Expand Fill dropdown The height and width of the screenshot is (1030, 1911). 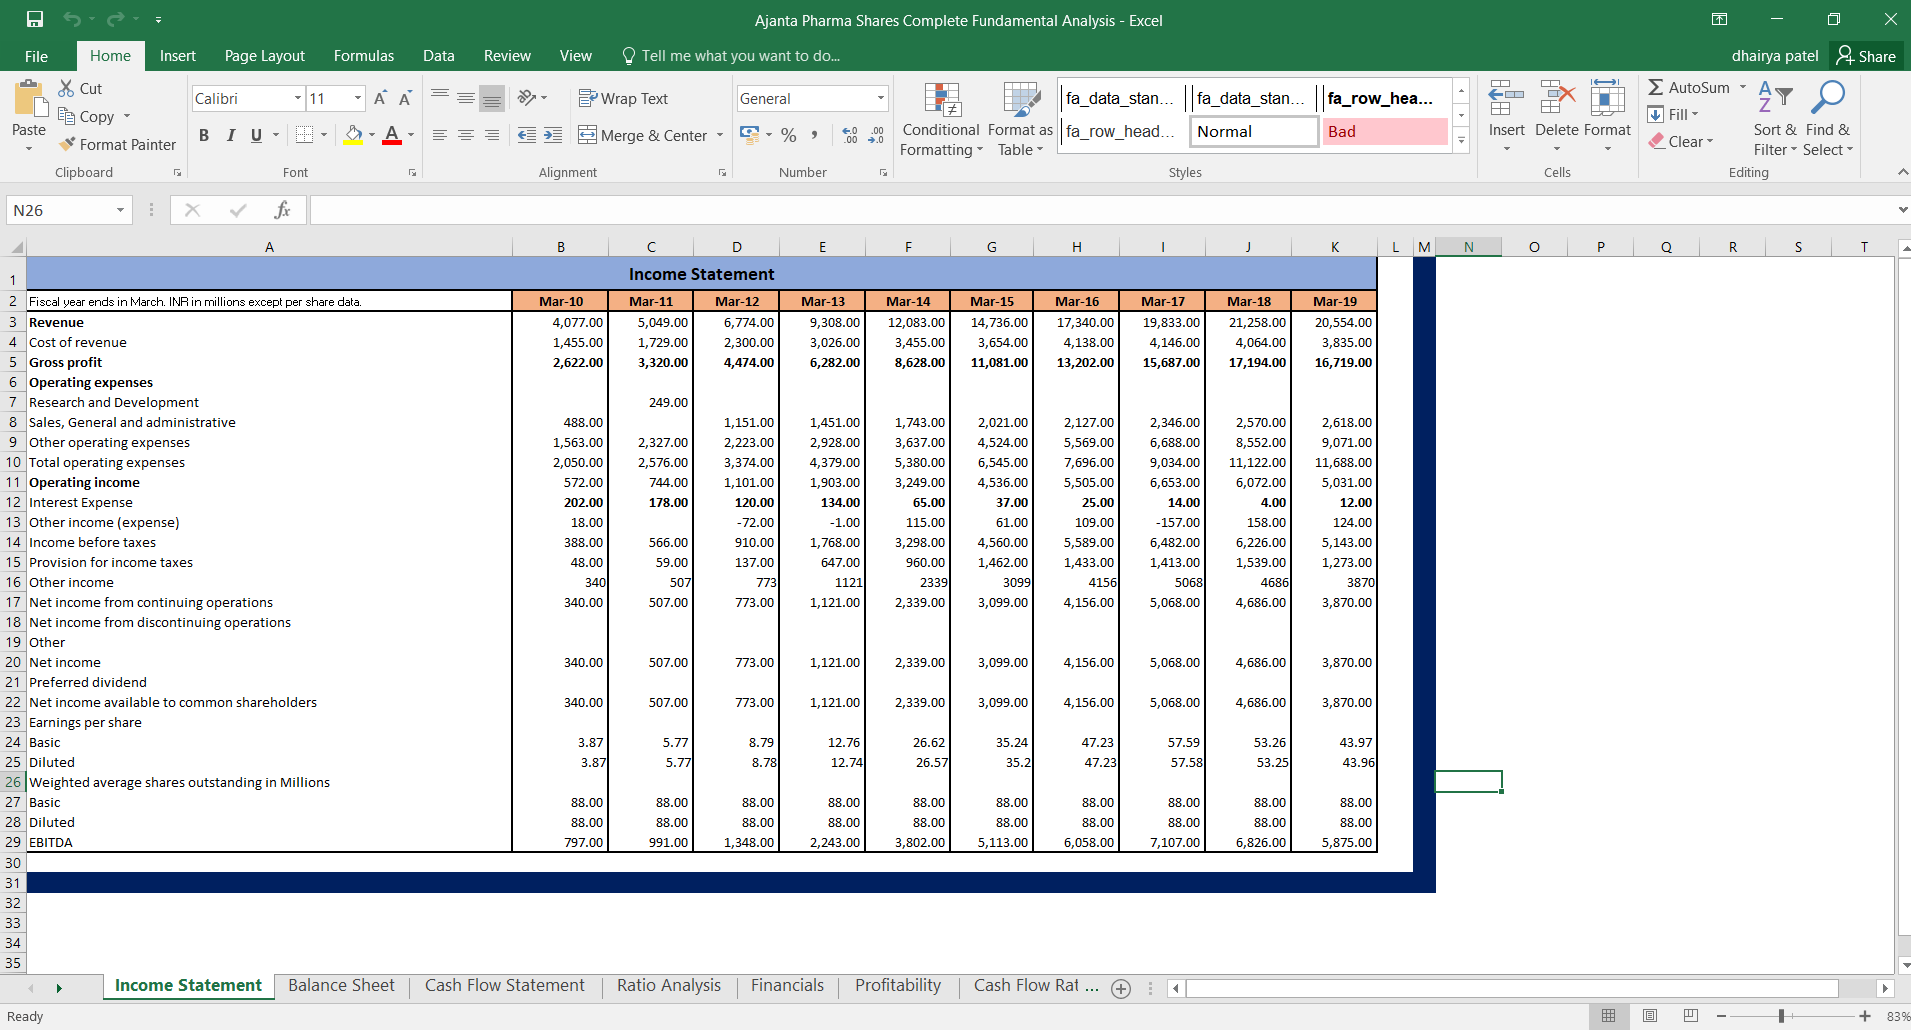click(1695, 114)
